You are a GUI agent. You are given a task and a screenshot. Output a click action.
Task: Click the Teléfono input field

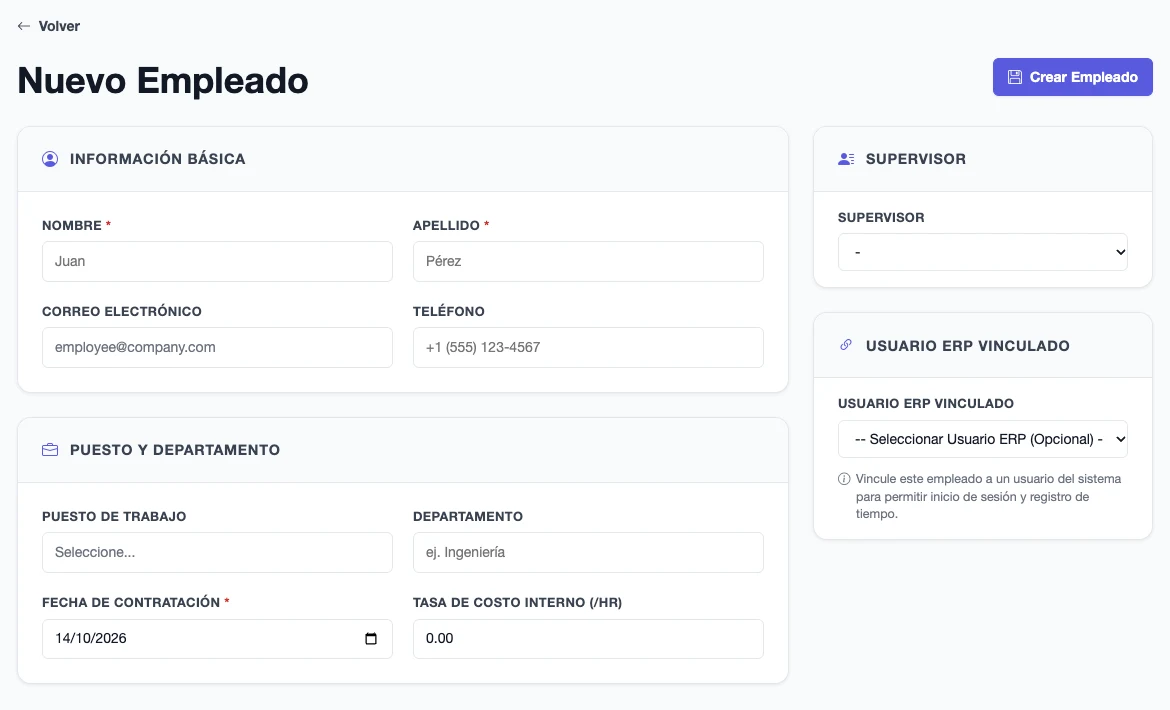[588, 348]
